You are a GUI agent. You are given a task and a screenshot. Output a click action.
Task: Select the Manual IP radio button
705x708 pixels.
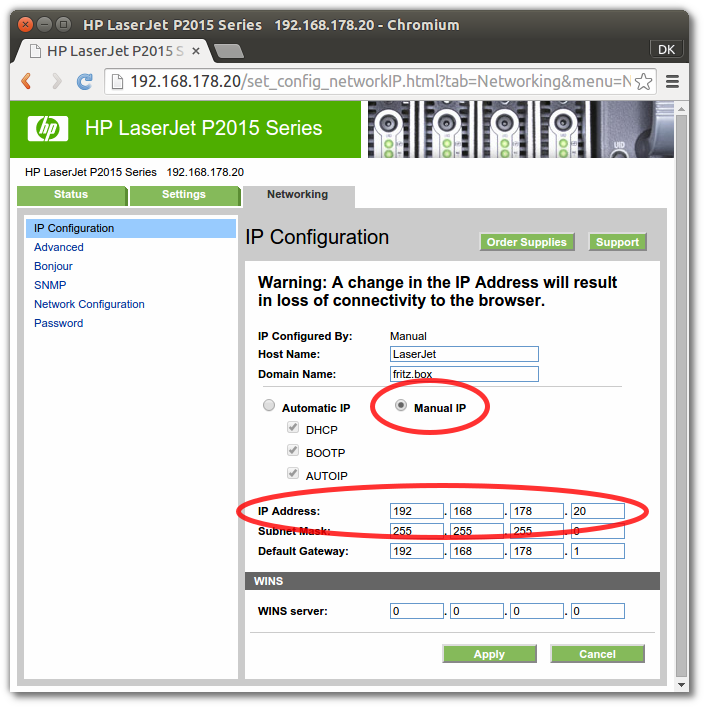click(x=401, y=405)
